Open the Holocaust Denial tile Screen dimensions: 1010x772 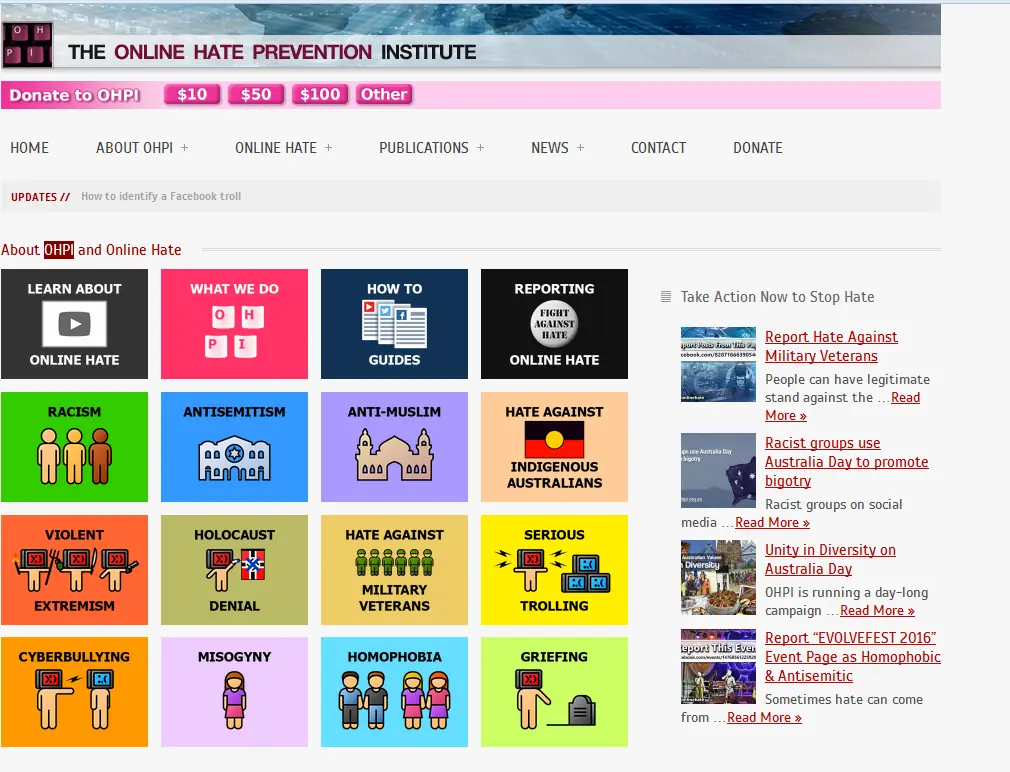tap(234, 570)
